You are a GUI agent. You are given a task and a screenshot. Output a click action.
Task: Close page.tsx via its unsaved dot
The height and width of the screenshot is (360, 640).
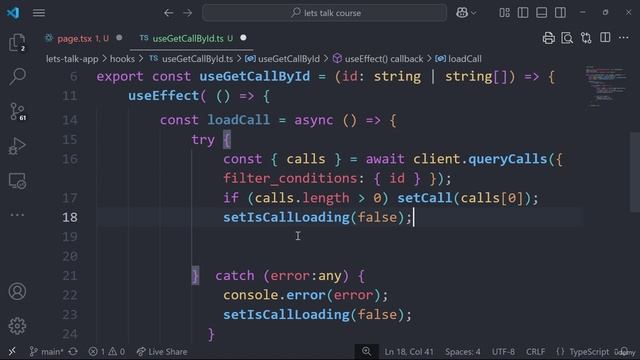pyautogui.click(x=119, y=38)
